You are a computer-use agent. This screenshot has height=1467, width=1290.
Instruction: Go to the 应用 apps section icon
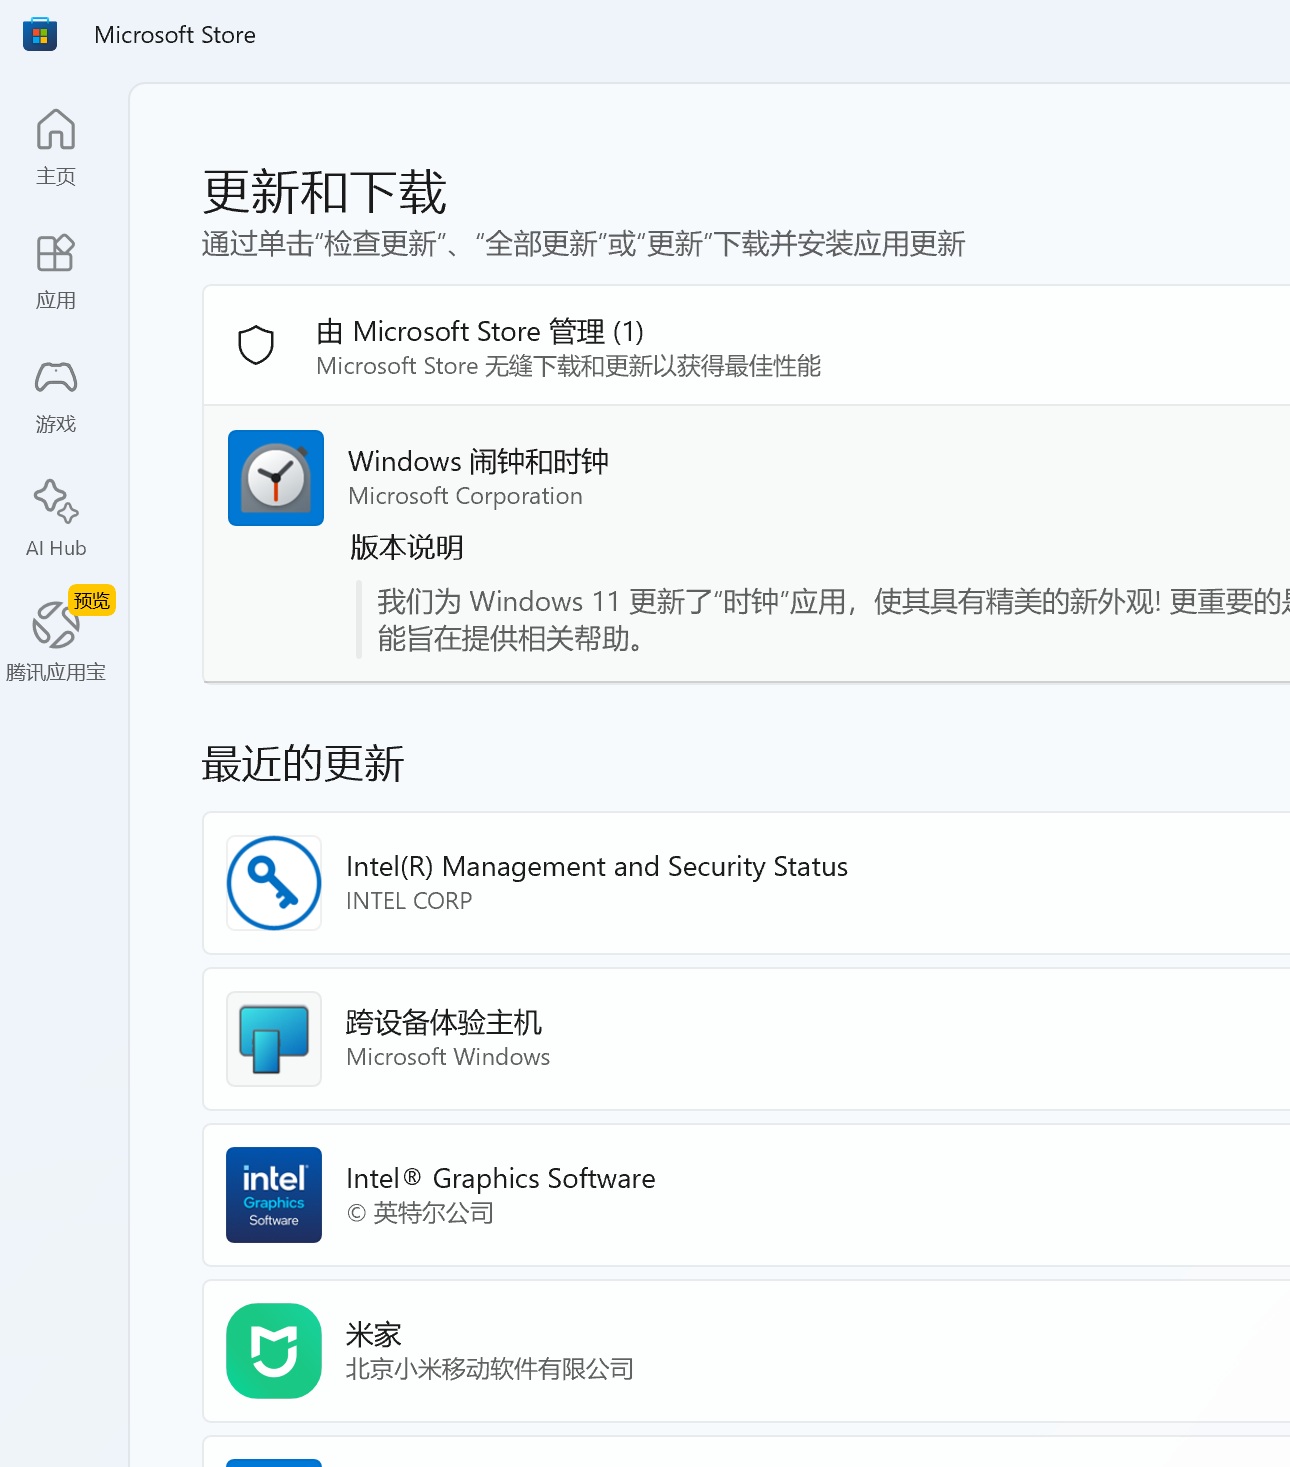[56, 253]
